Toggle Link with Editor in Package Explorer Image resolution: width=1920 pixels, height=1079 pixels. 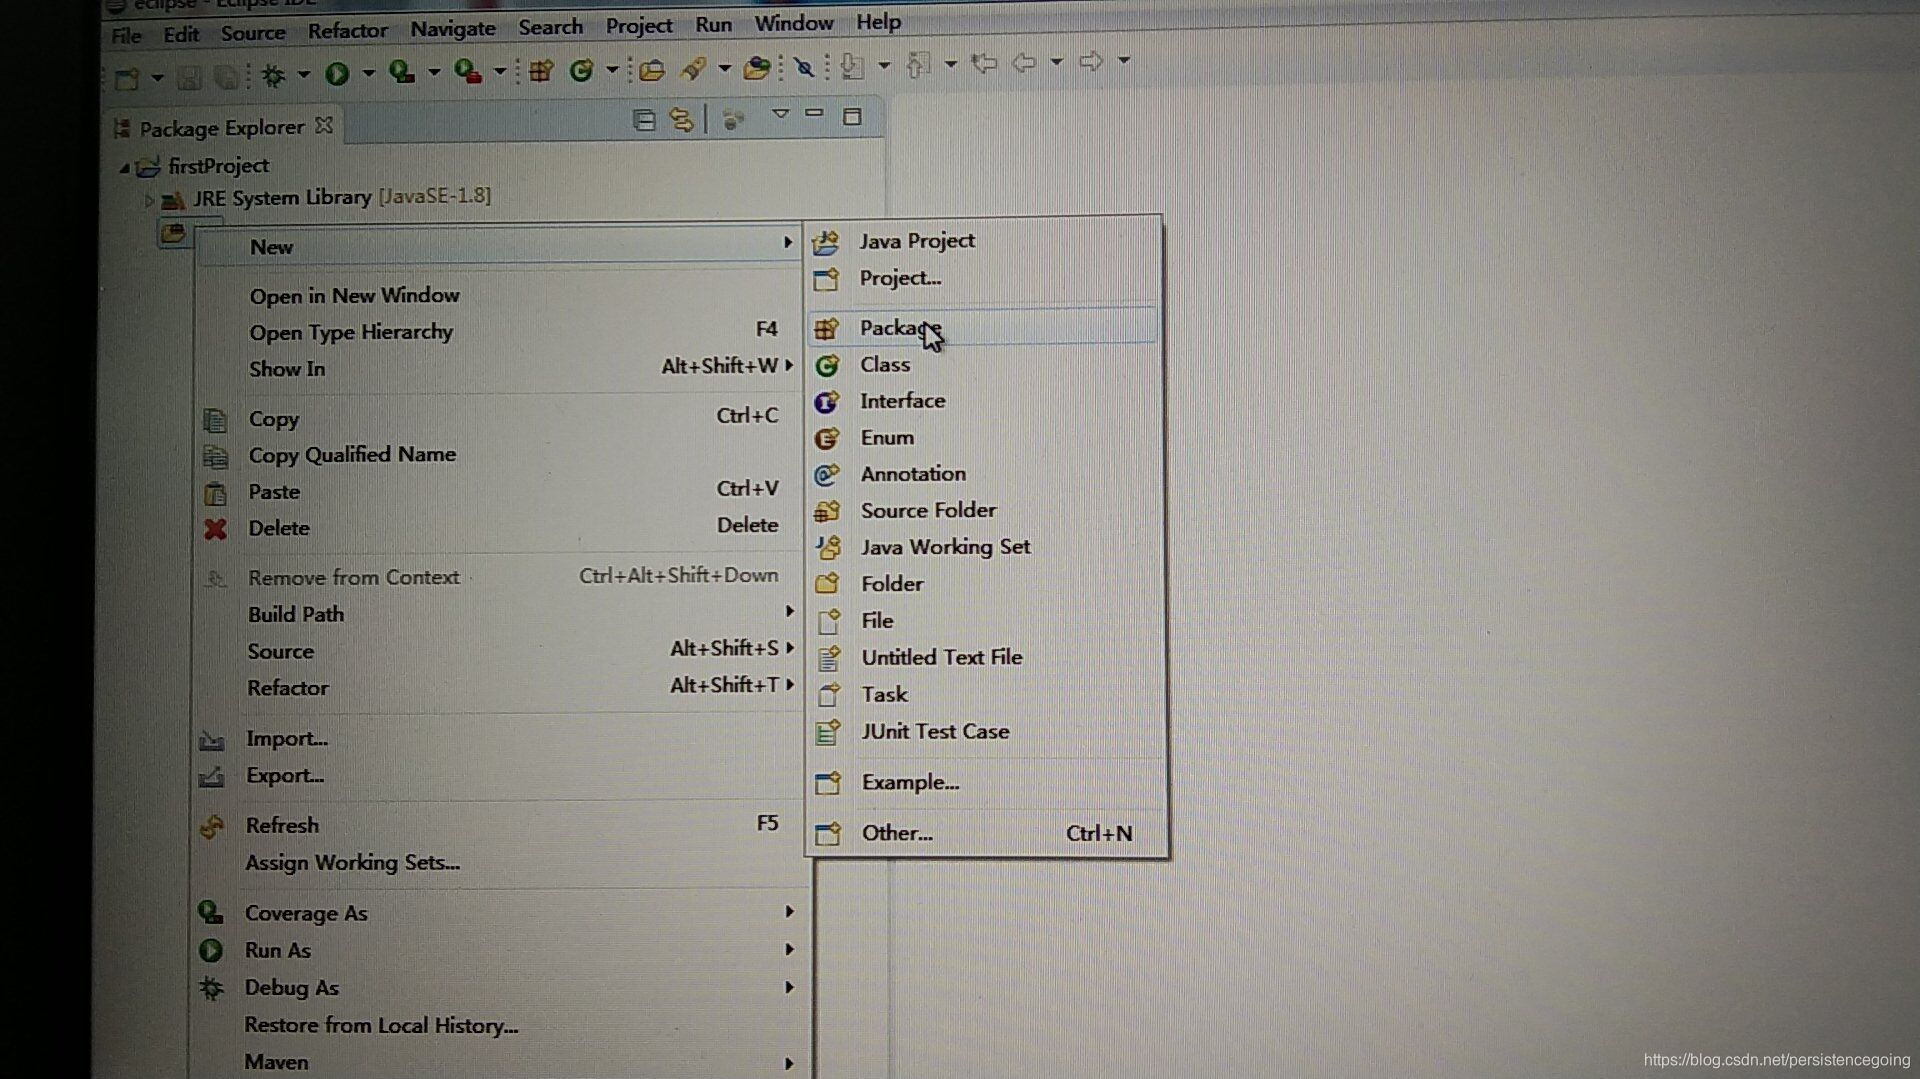click(681, 120)
